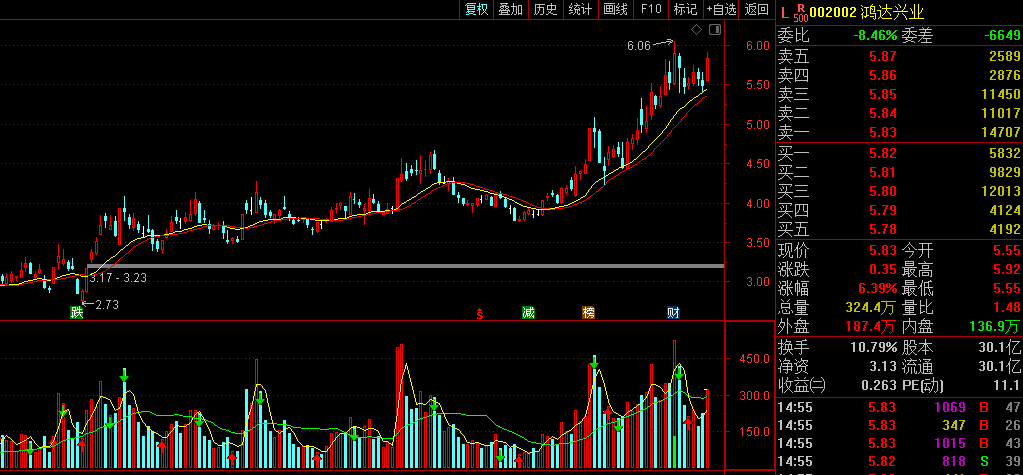Image resolution: width=1023 pixels, height=475 pixels.
Task: Click the orange 榜 event marker
Action: pos(588,313)
